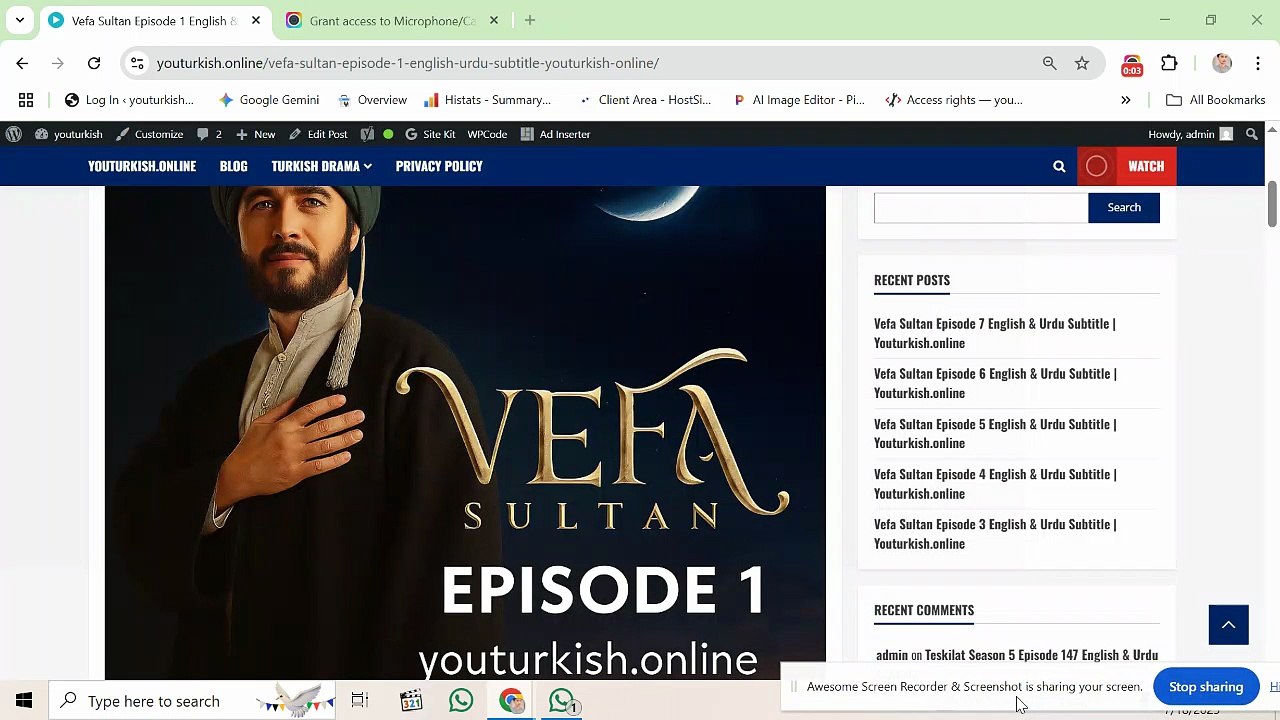Click the browser address bar URL
Viewport: 1280px width, 720px height.
408,63
